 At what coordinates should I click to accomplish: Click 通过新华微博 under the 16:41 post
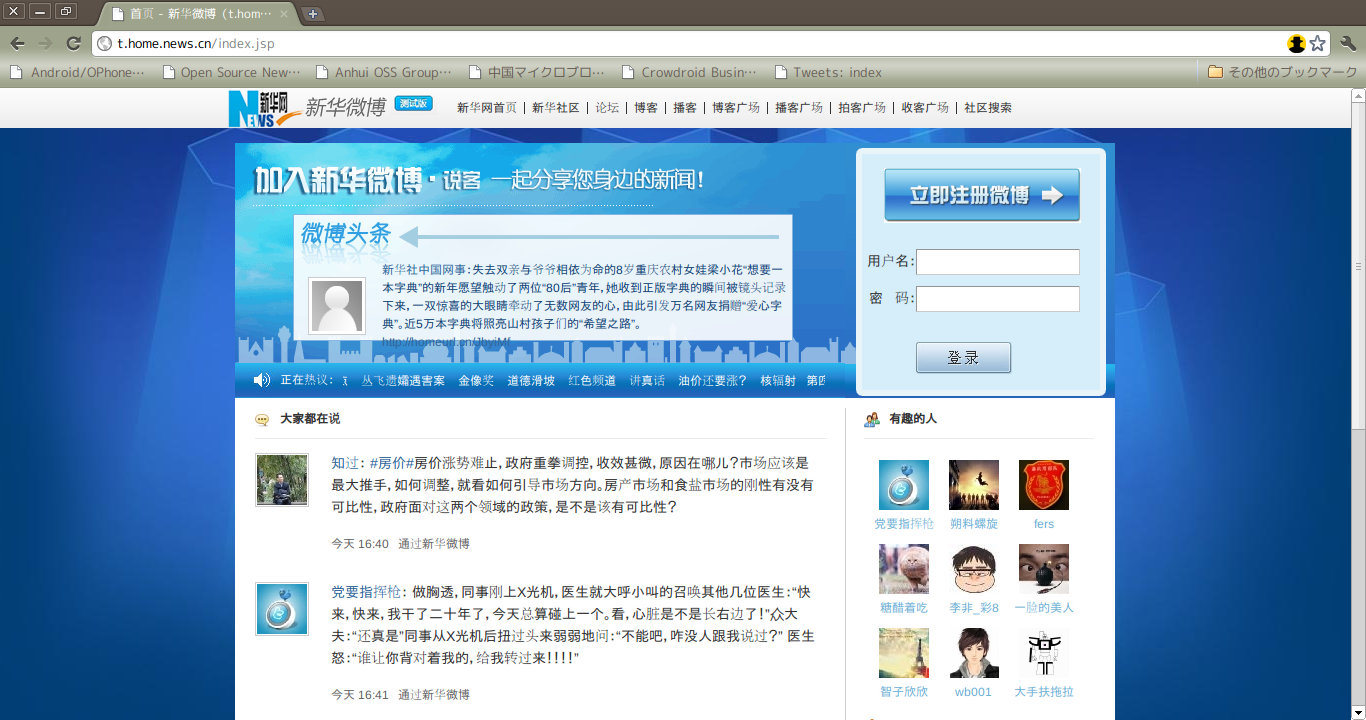[x=434, y=694]
